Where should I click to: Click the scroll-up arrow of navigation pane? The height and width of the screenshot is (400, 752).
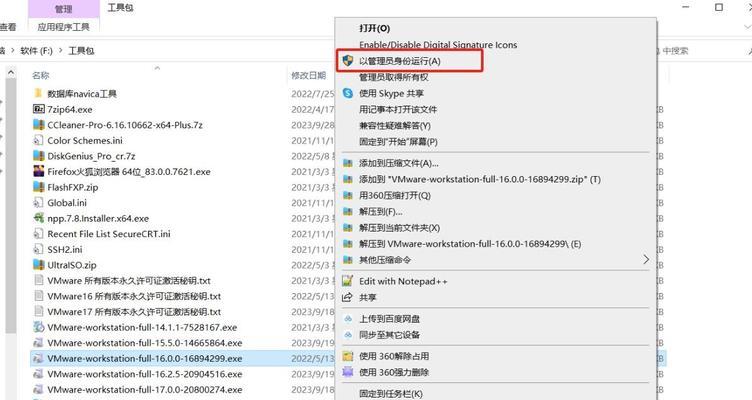[11, 73]
